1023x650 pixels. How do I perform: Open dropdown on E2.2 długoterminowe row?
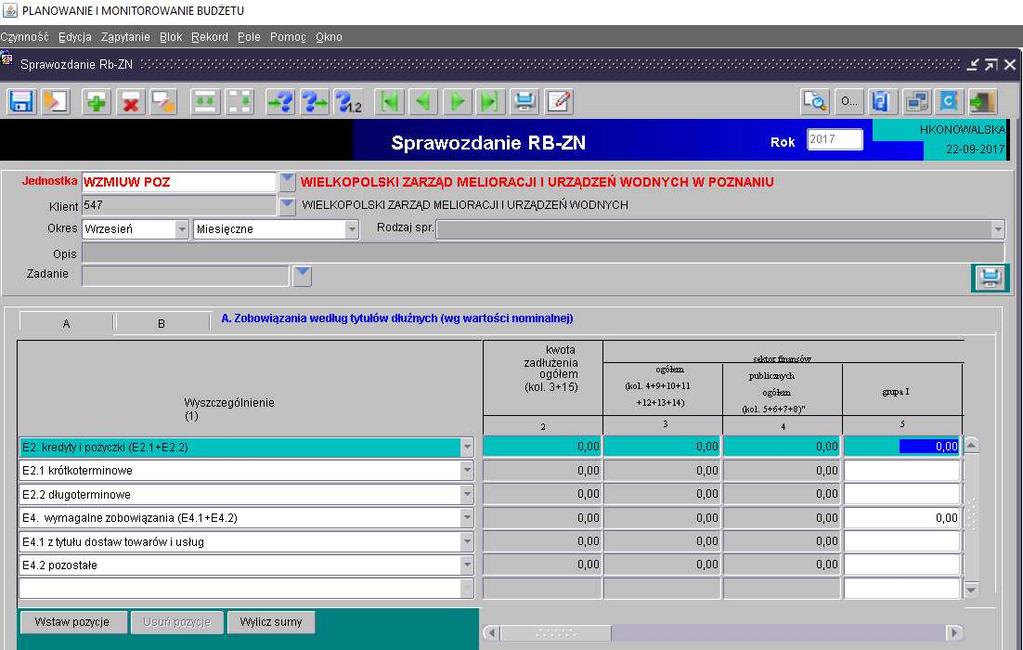point(467,494)
